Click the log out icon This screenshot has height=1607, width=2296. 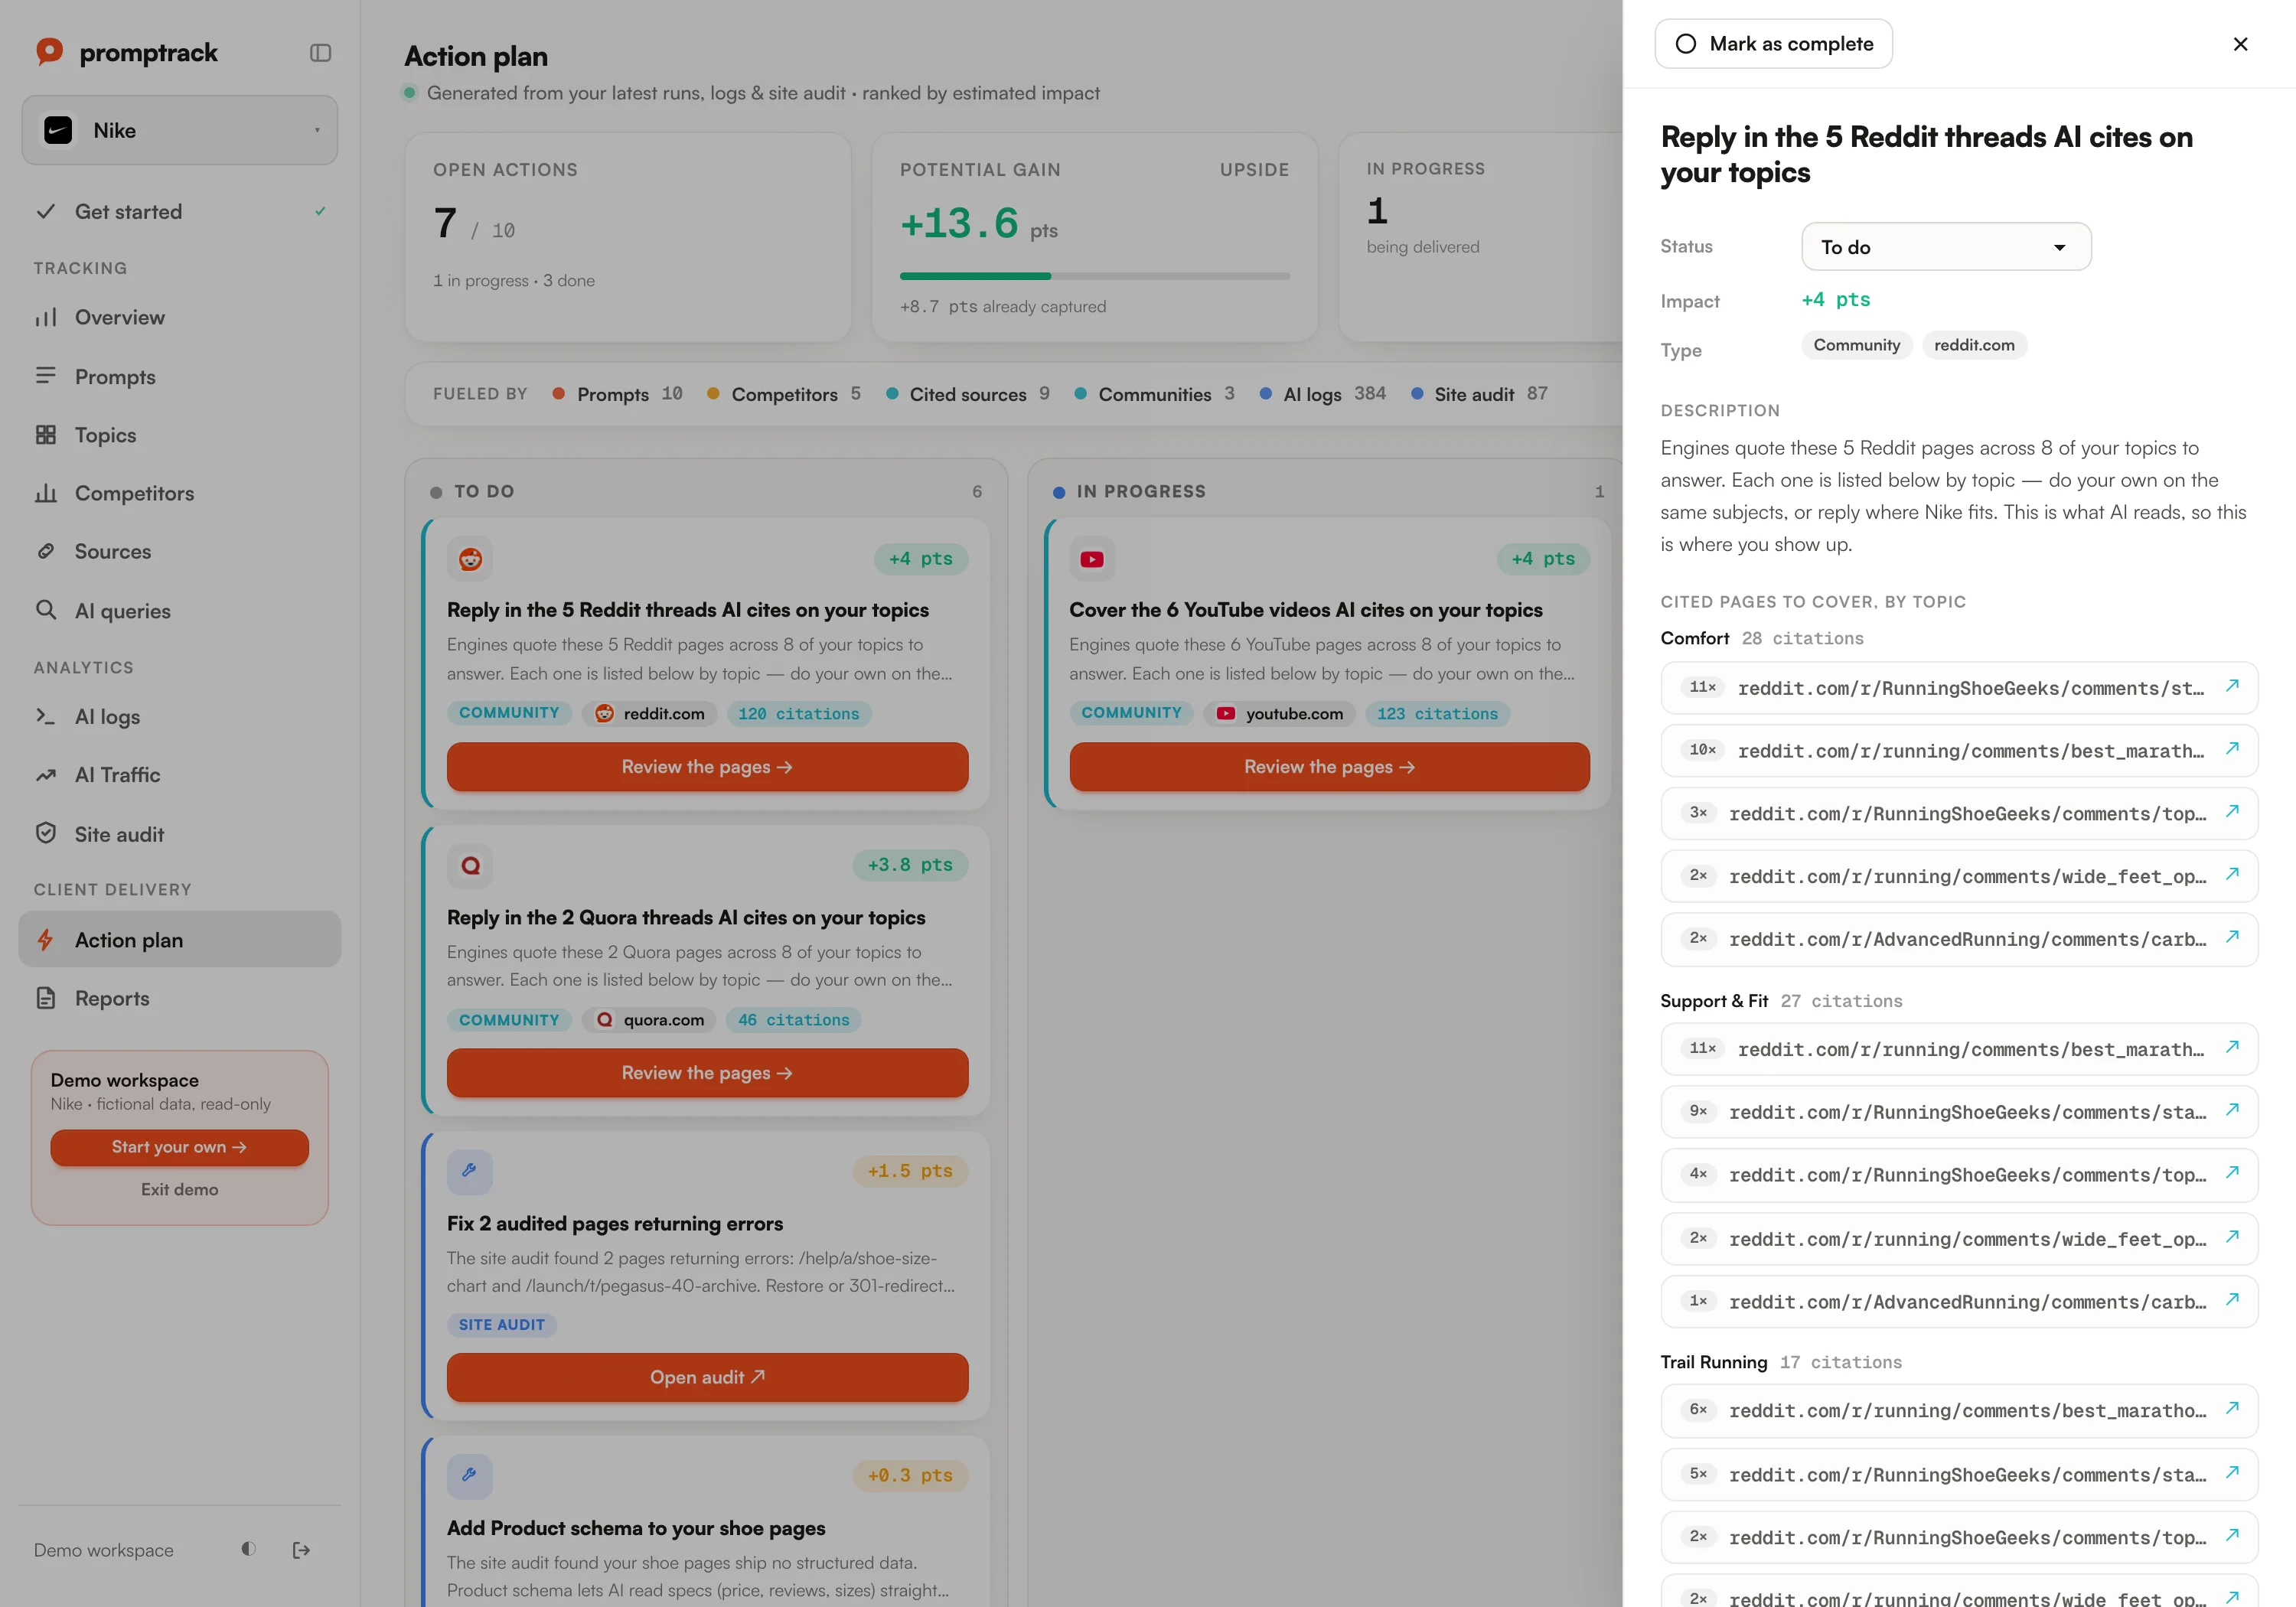coord(301,1550)
